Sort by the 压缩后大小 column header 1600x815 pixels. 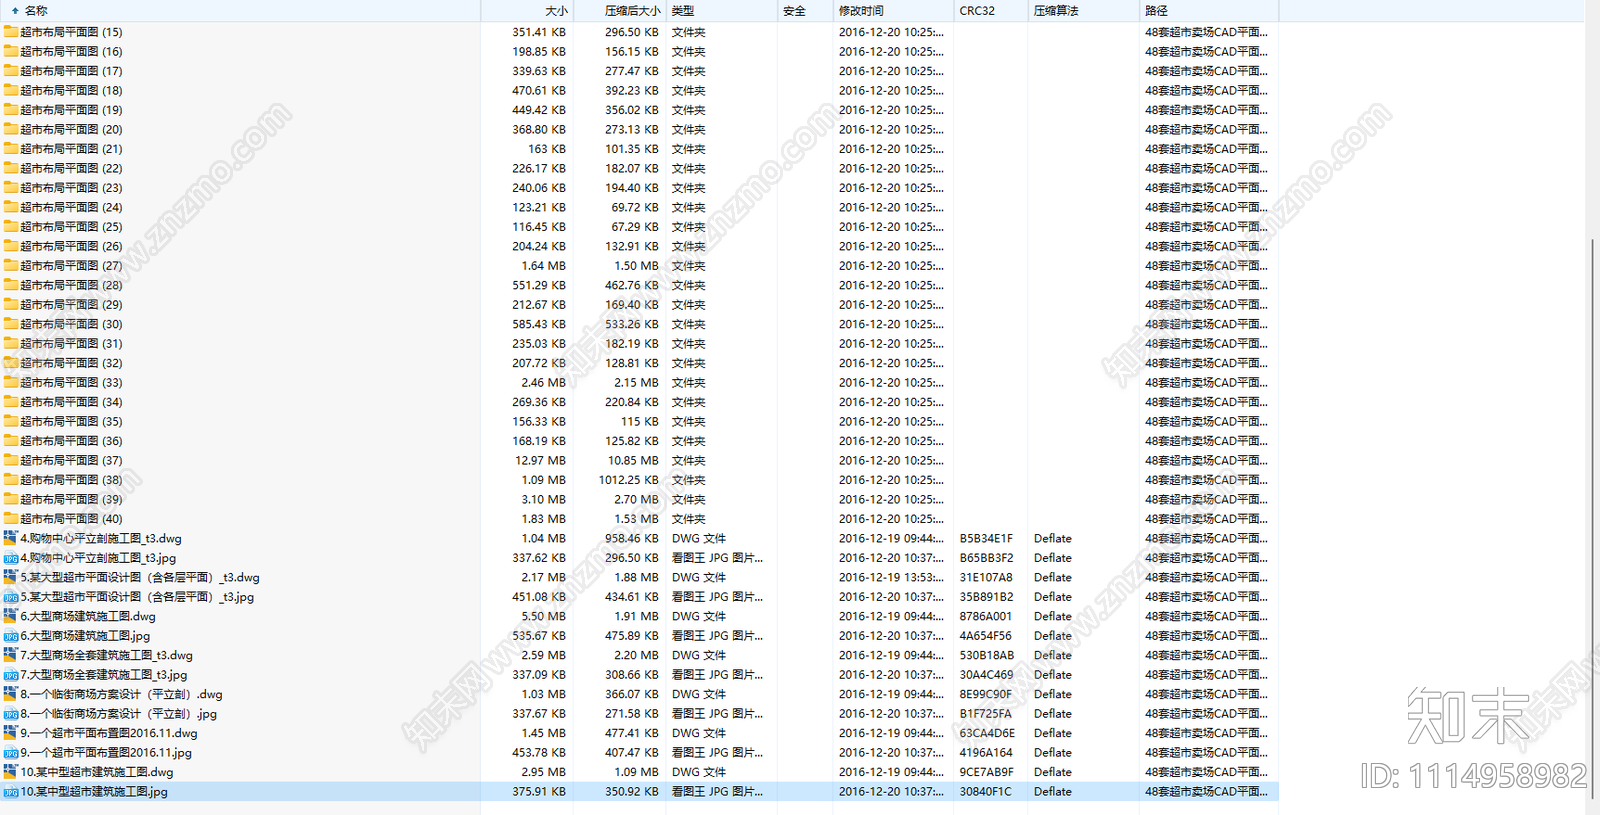[x=620, y=11]
